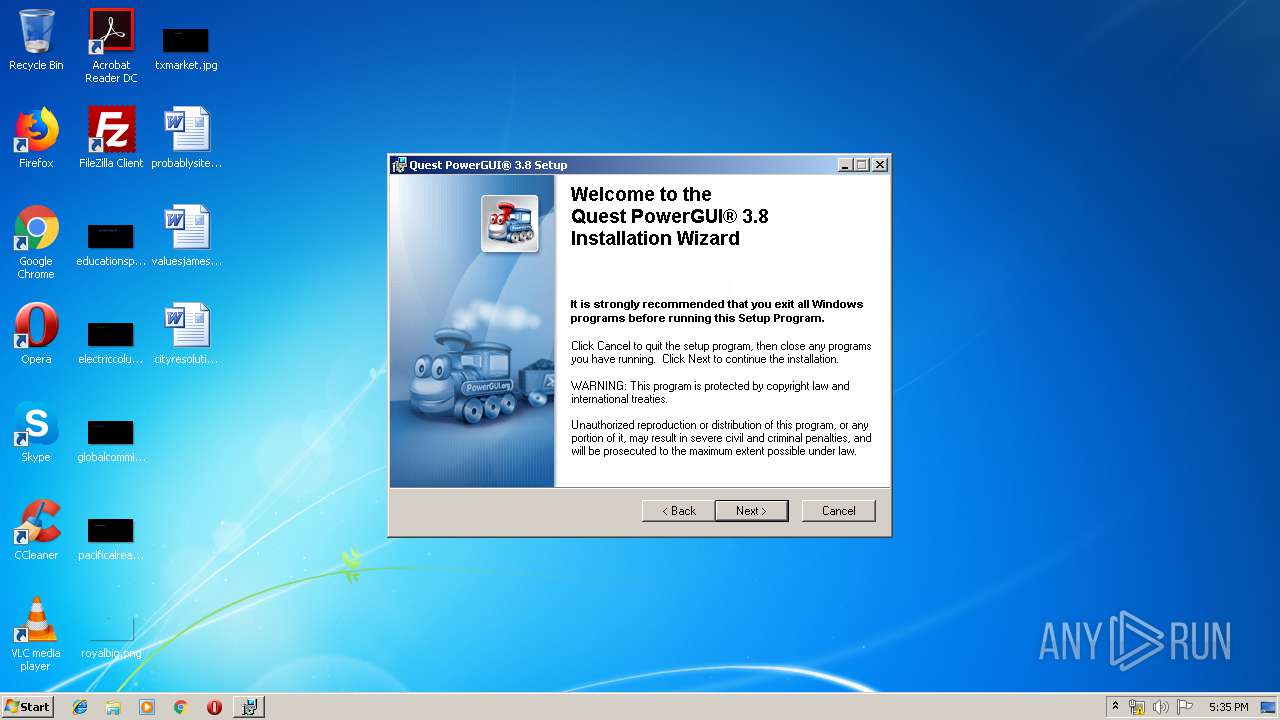Screen dimensions: 1280x720
Task: Select the pacificalrea file icon
Action: [x=111, y=540]
